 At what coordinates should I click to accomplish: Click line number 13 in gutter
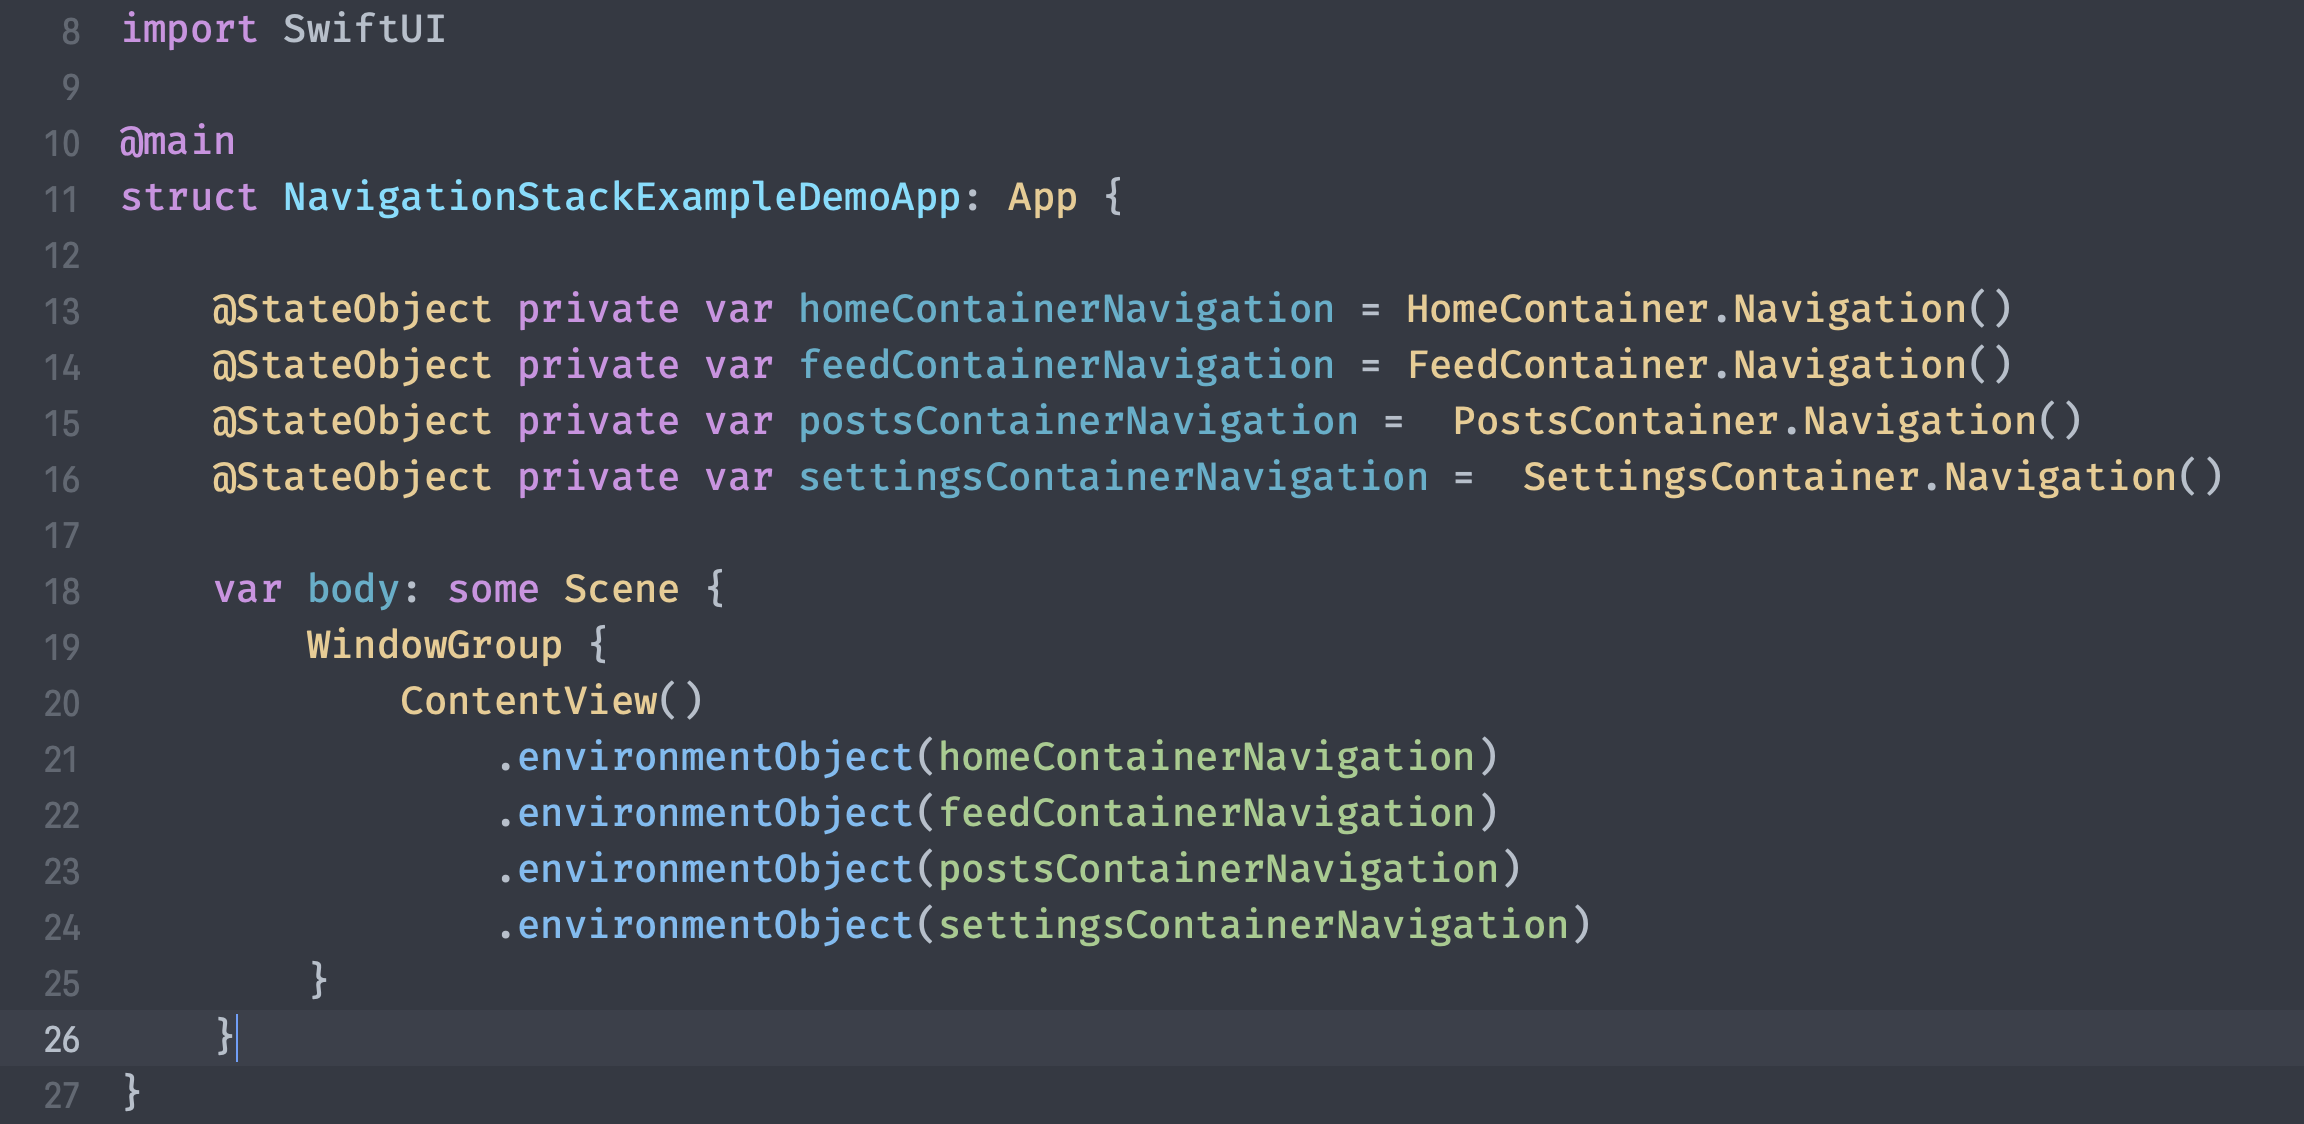61,312
